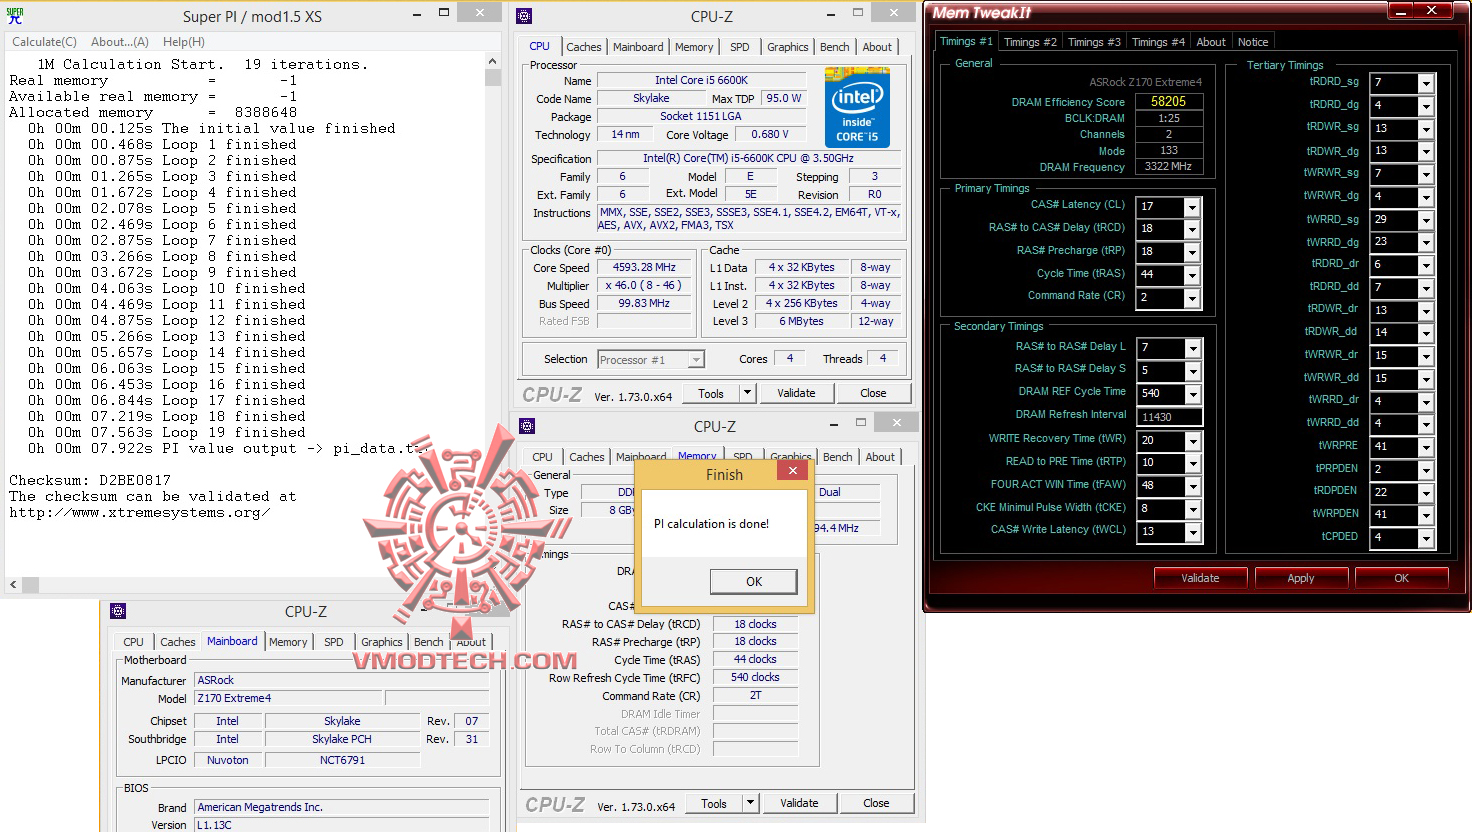1472x832 pixels.
Task: Select Memory tab in Mainboard CPU-Z window
Action: coord(288,642)
